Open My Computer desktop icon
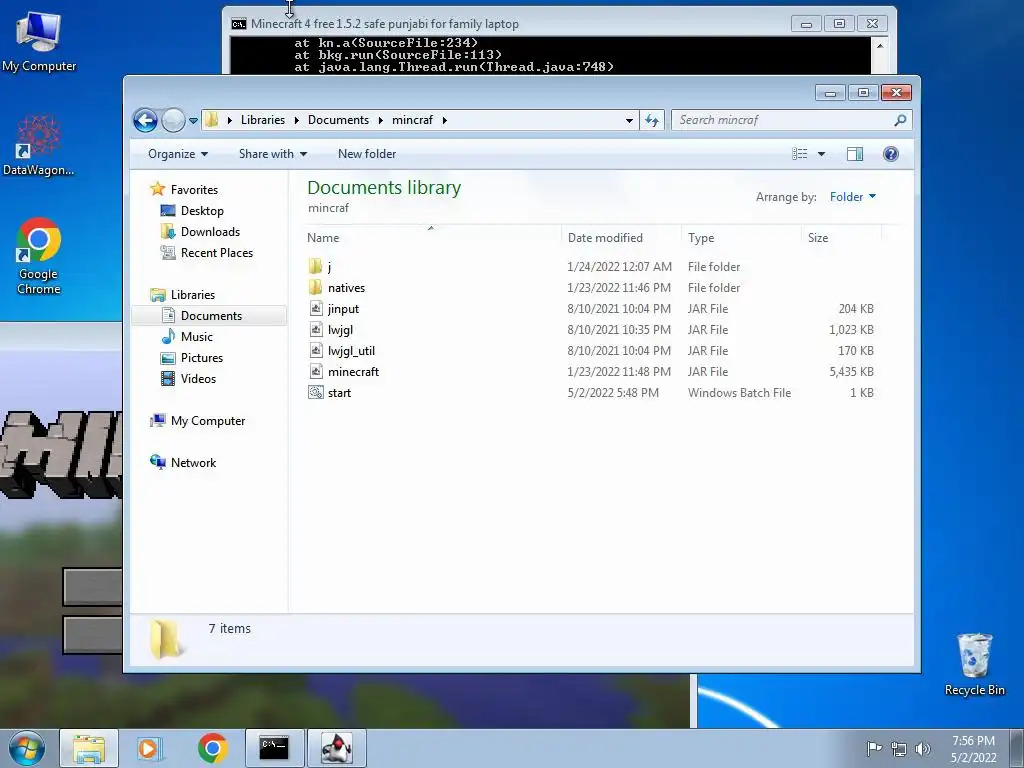This screenshot has height=768, width=1024. pyautogui.click(x=39, y=40)
